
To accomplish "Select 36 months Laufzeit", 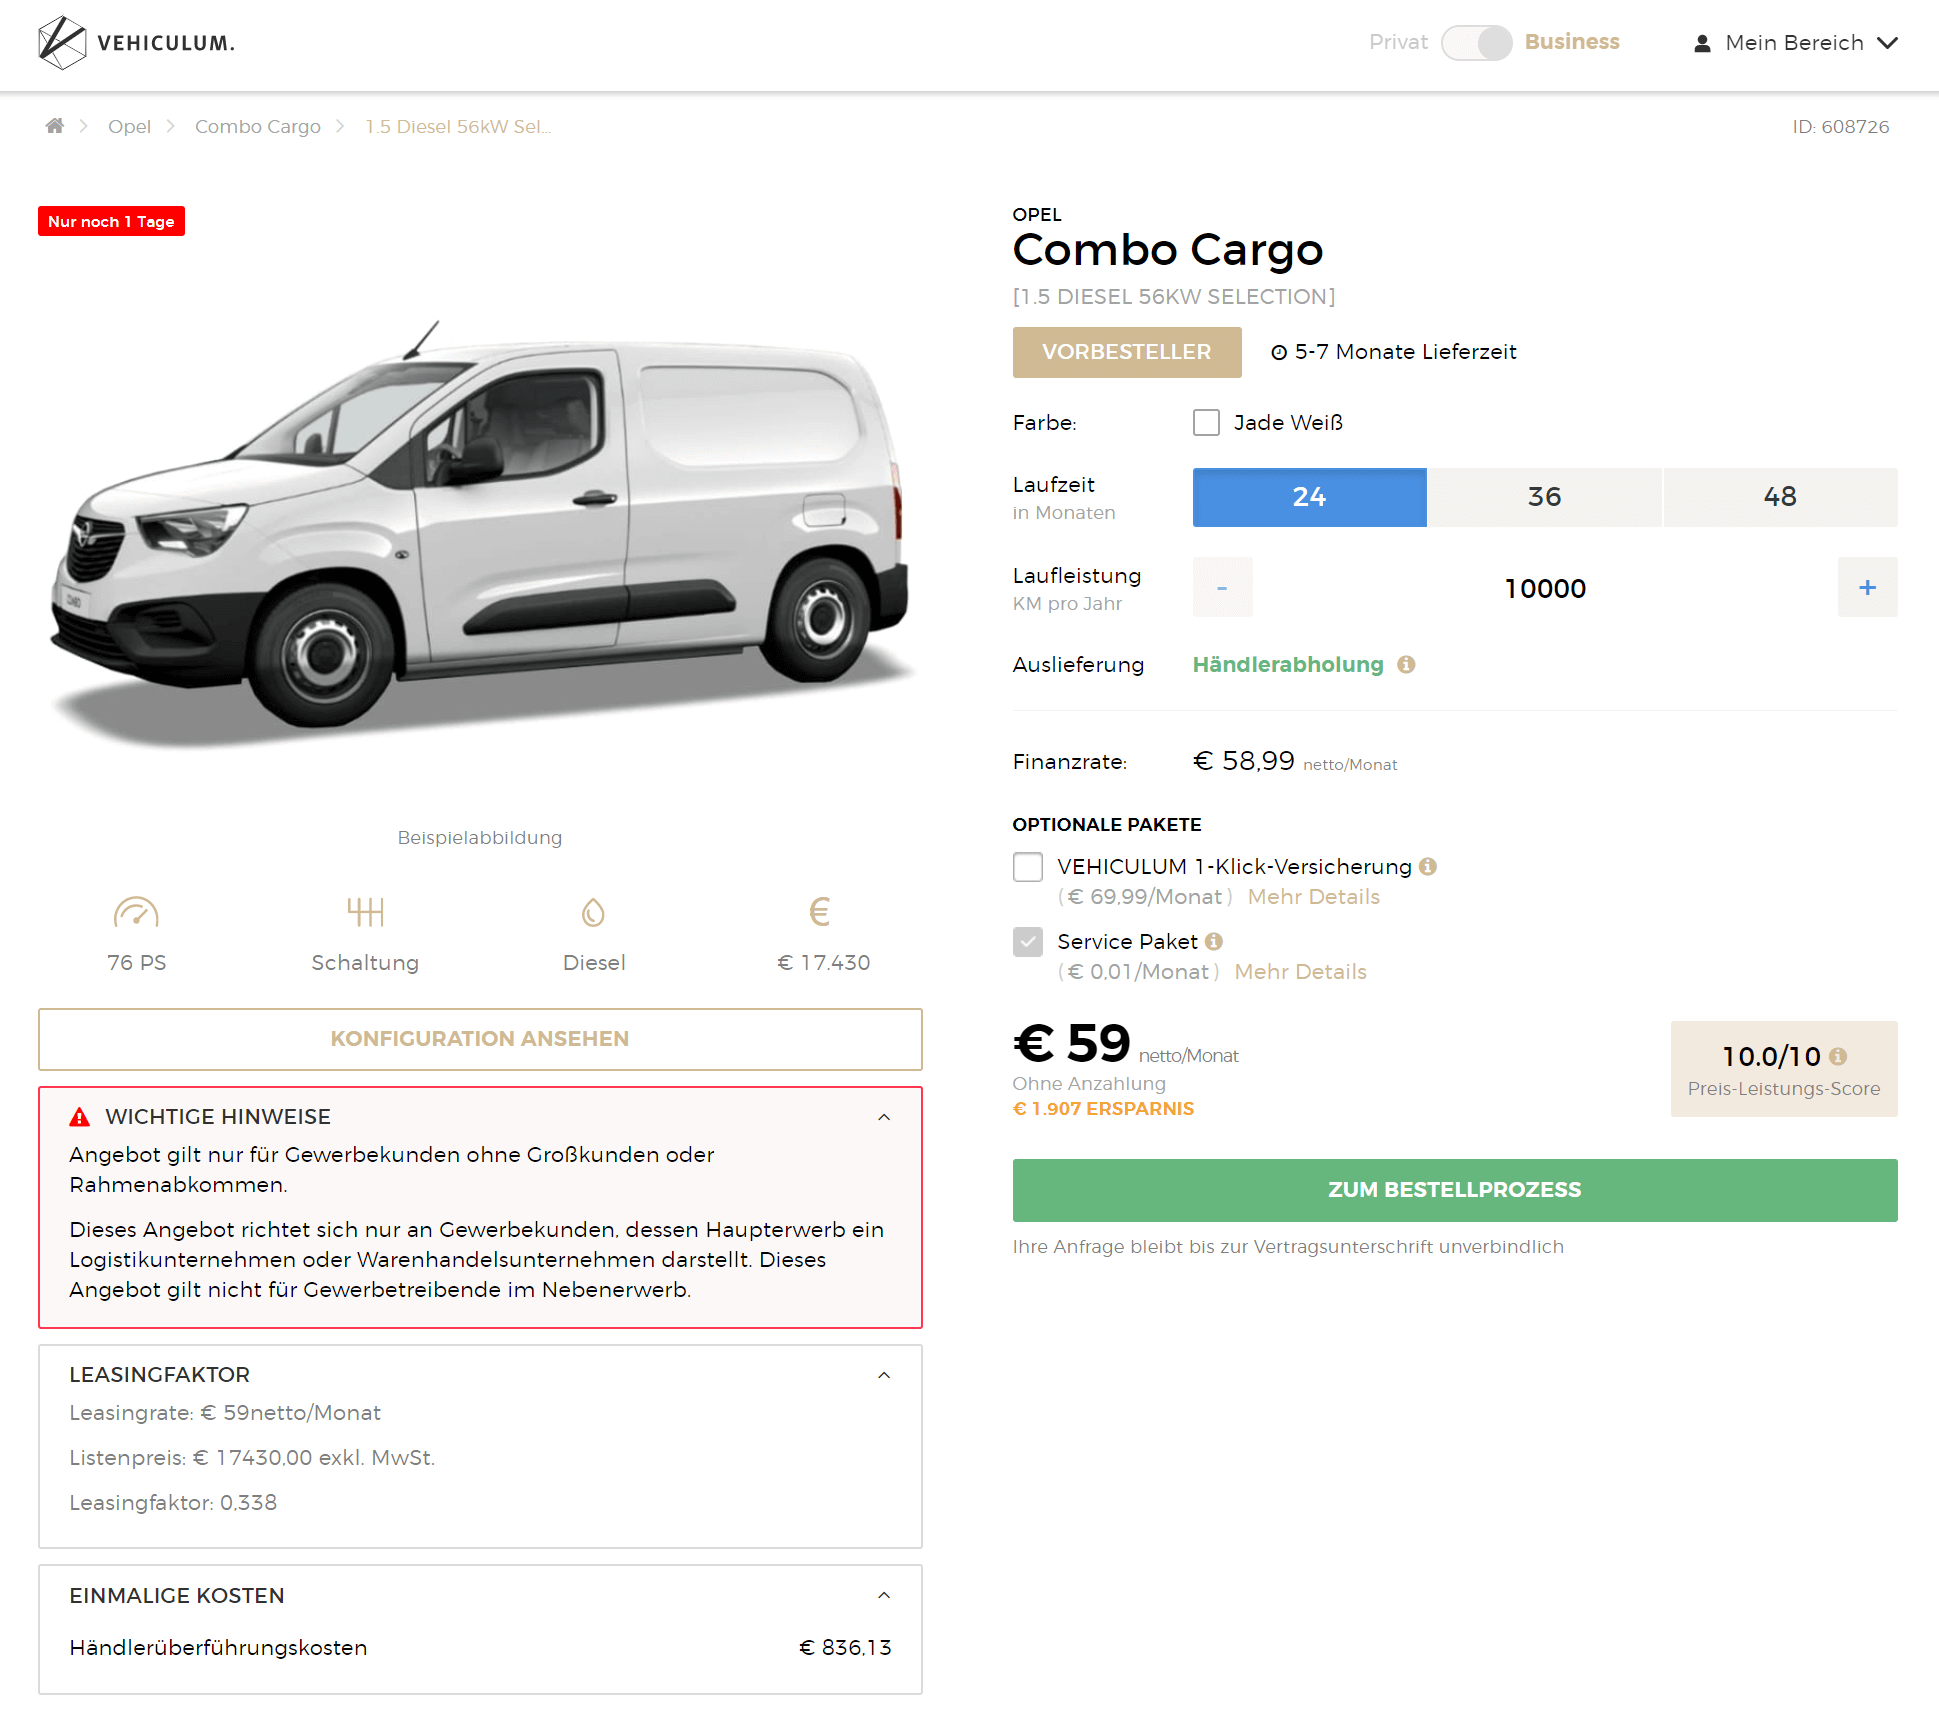I will pyautogui.click(x=1544, y=497).
